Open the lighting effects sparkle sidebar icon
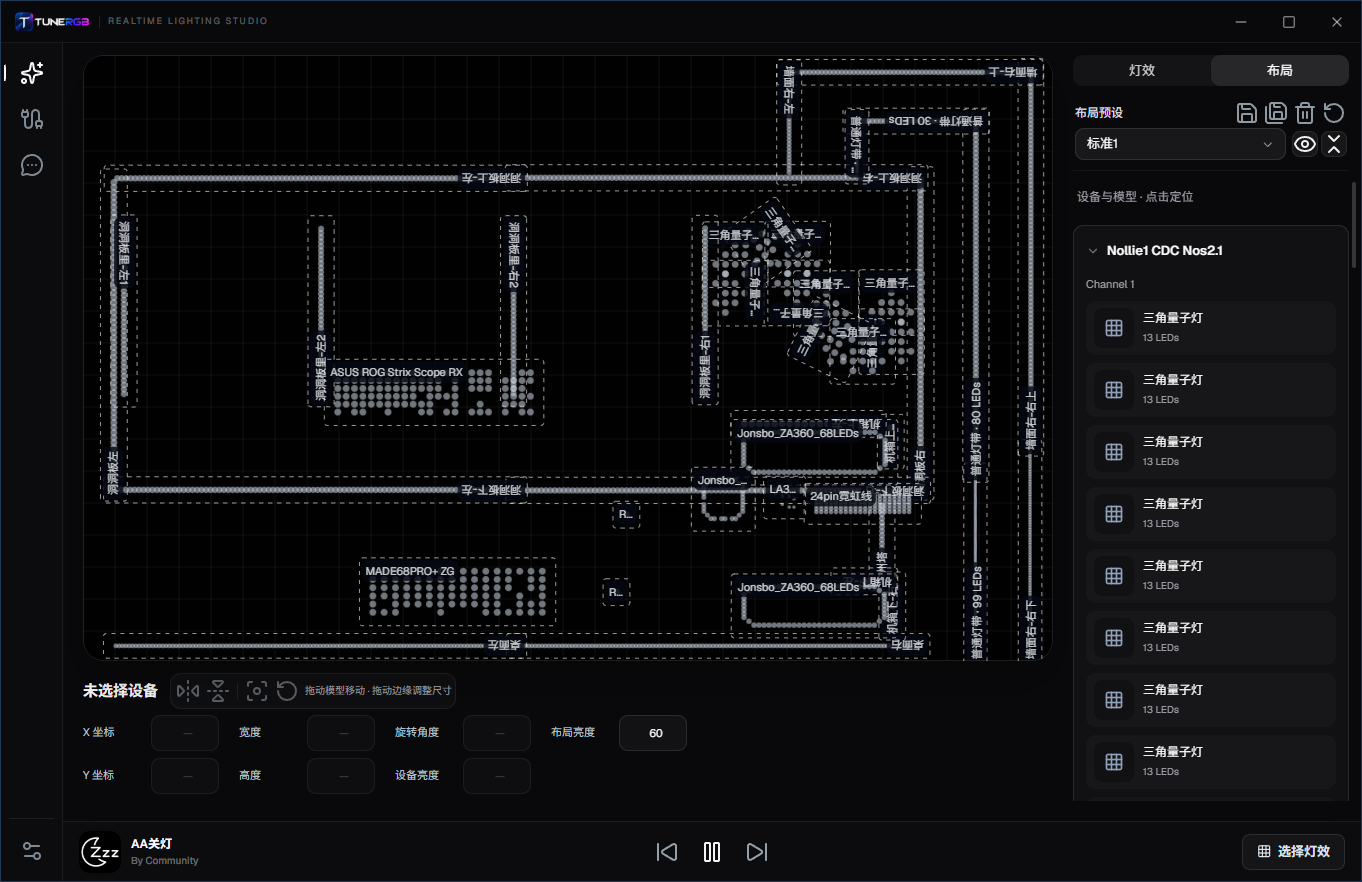1362x882 pixels. (x=32, y=73)
